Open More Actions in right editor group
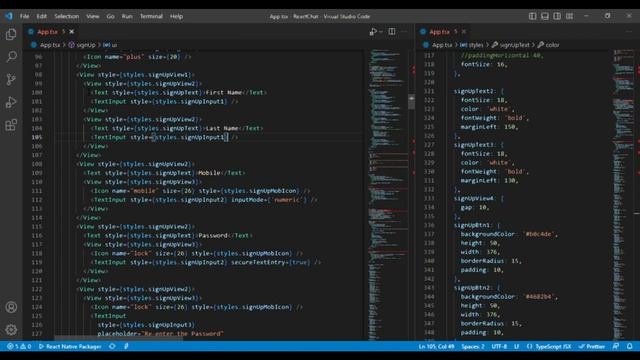This screenshot has height=360, width=640. point(629,31)
